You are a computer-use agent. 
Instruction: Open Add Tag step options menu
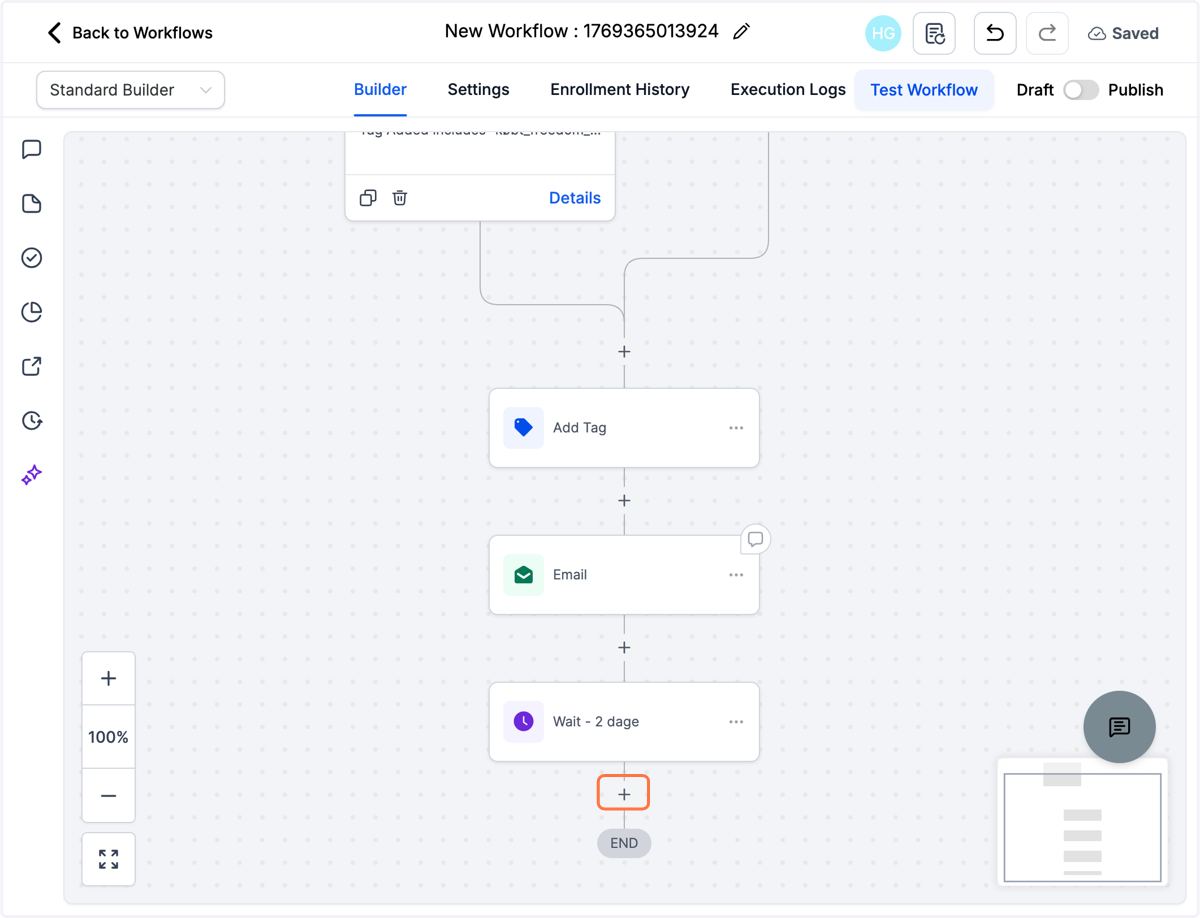tap(736, 428)
